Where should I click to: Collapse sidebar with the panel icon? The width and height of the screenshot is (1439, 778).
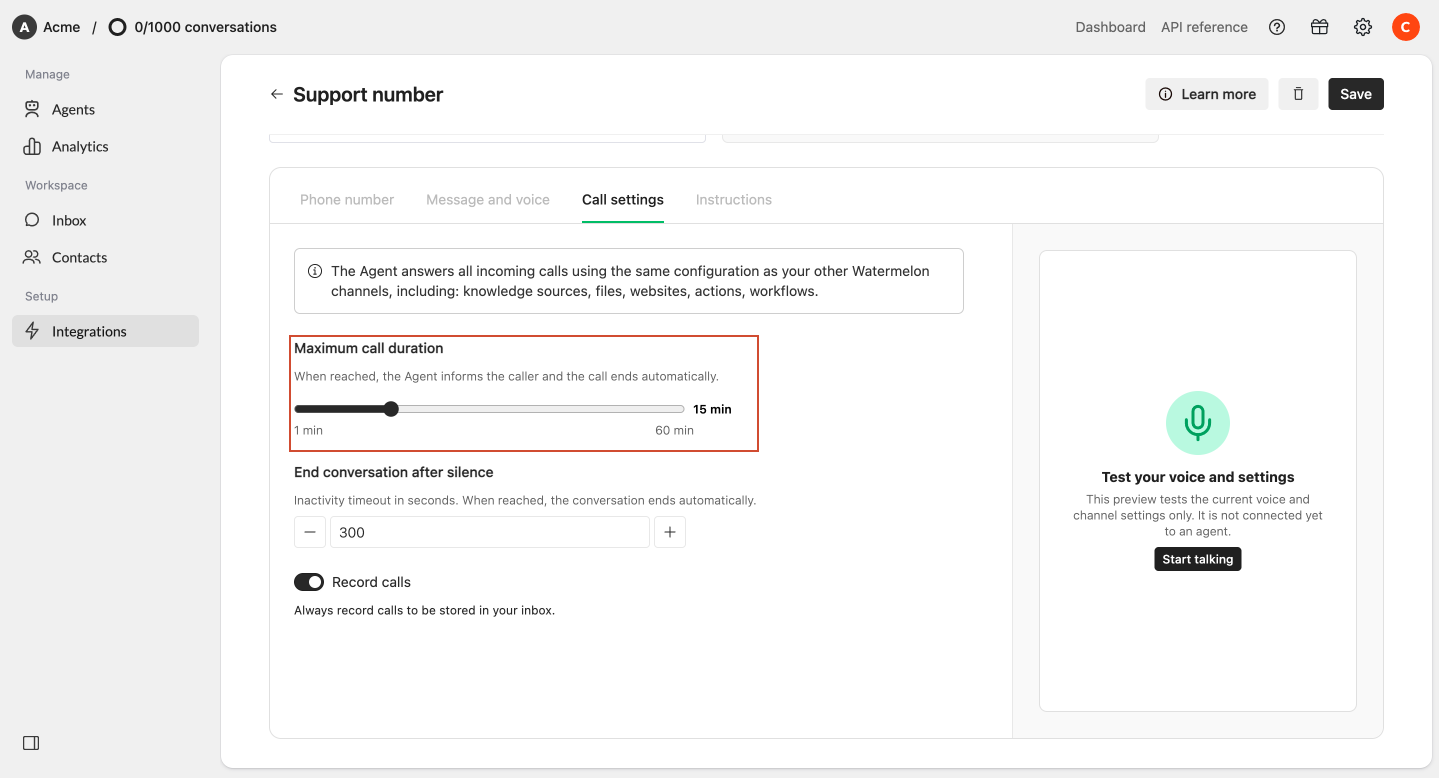[31, 743]
